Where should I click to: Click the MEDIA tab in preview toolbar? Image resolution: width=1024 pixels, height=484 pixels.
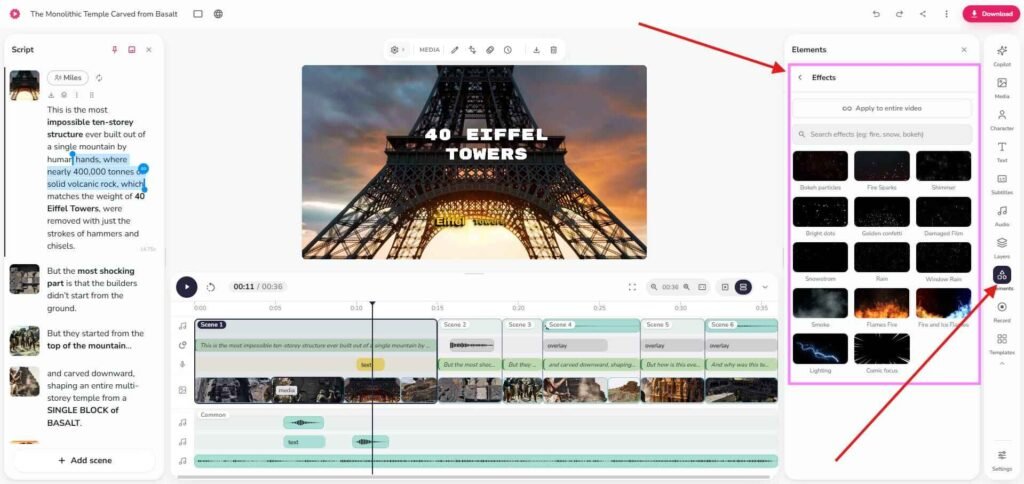pyautogui.click(x=429, y=50)
